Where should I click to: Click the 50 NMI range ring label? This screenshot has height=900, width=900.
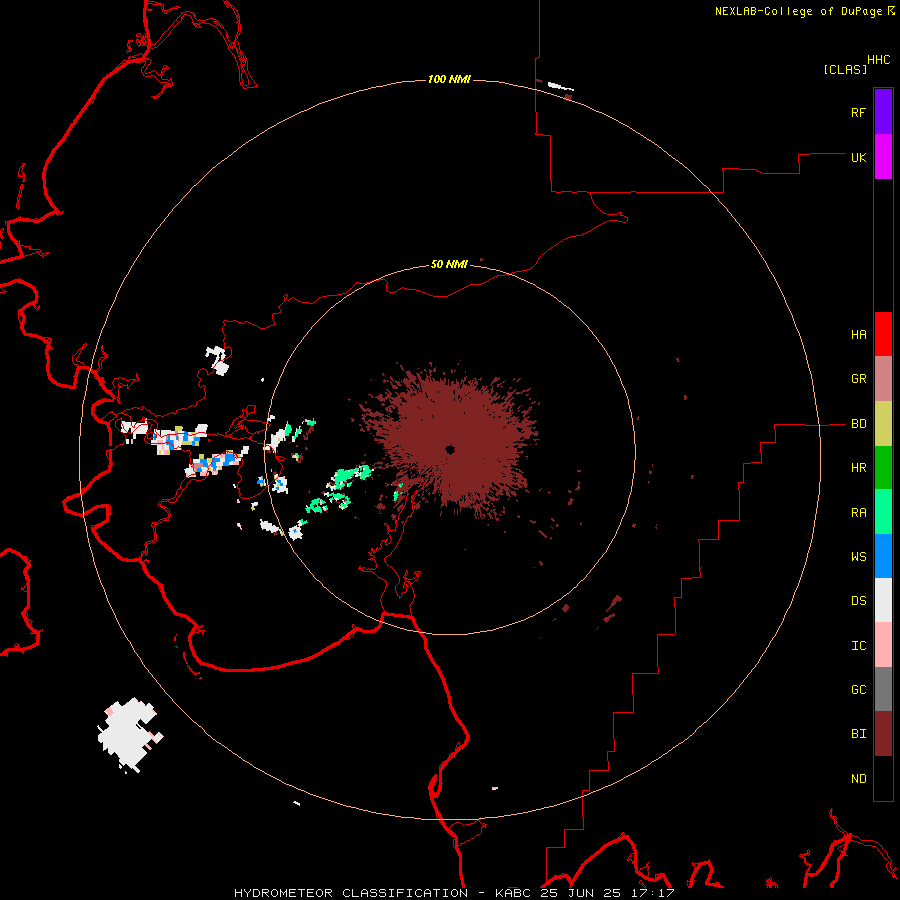(449, 264)
